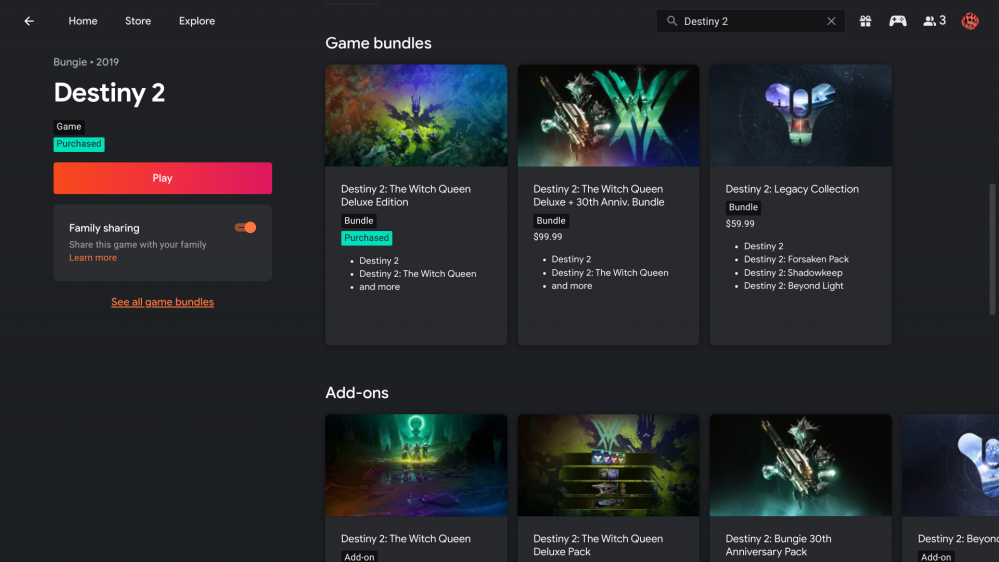Open the Store tab

(138, 21)
